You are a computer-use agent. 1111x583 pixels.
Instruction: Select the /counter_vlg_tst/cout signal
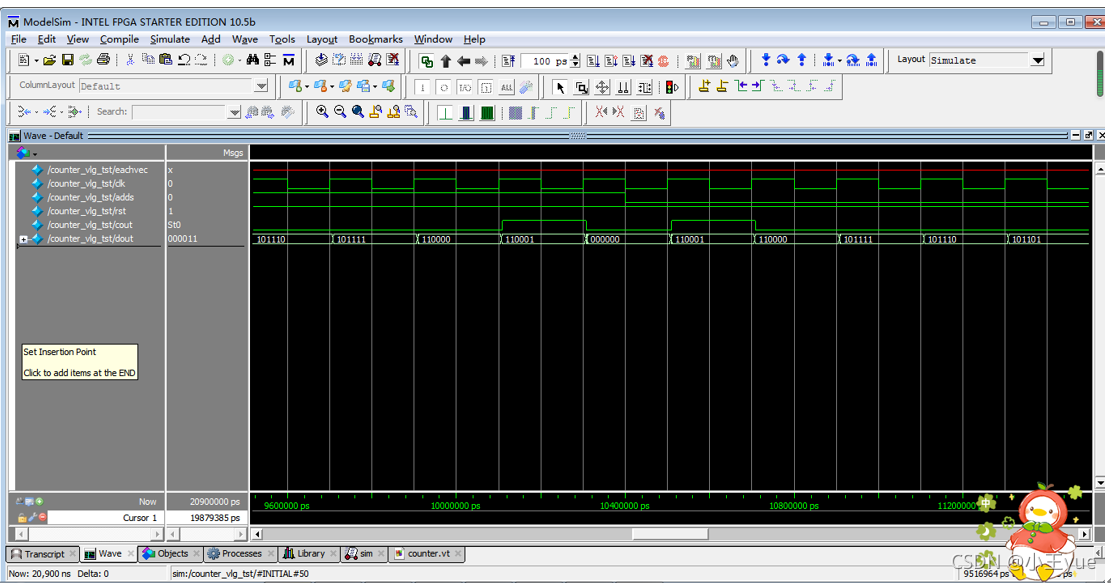[90, 225]
